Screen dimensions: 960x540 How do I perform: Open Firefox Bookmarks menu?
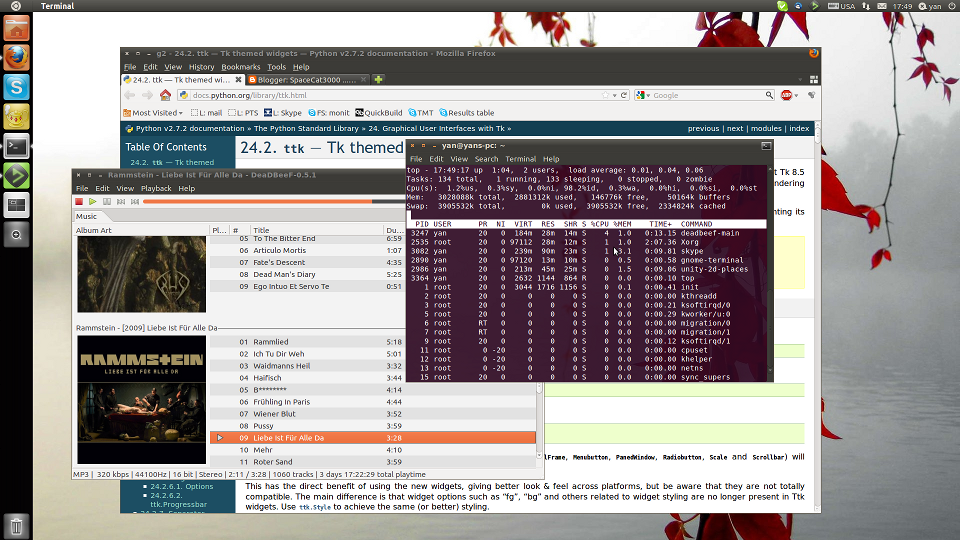coord(241,67)
